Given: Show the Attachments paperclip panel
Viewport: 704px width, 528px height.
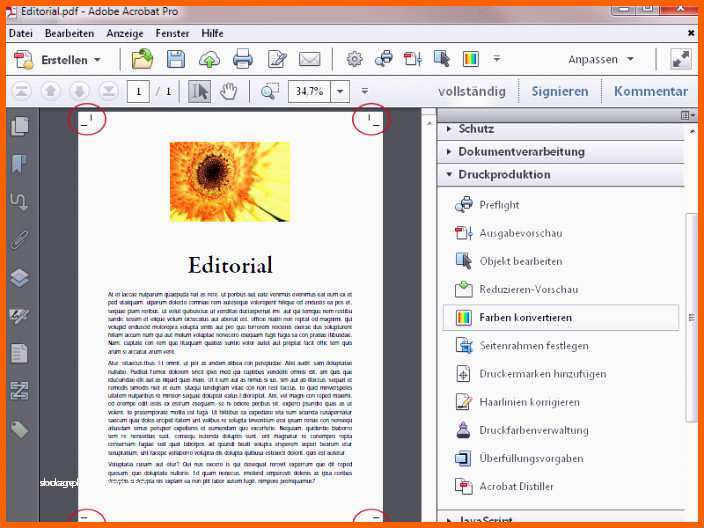Looking at the screenshot, I should pos(19,240).
